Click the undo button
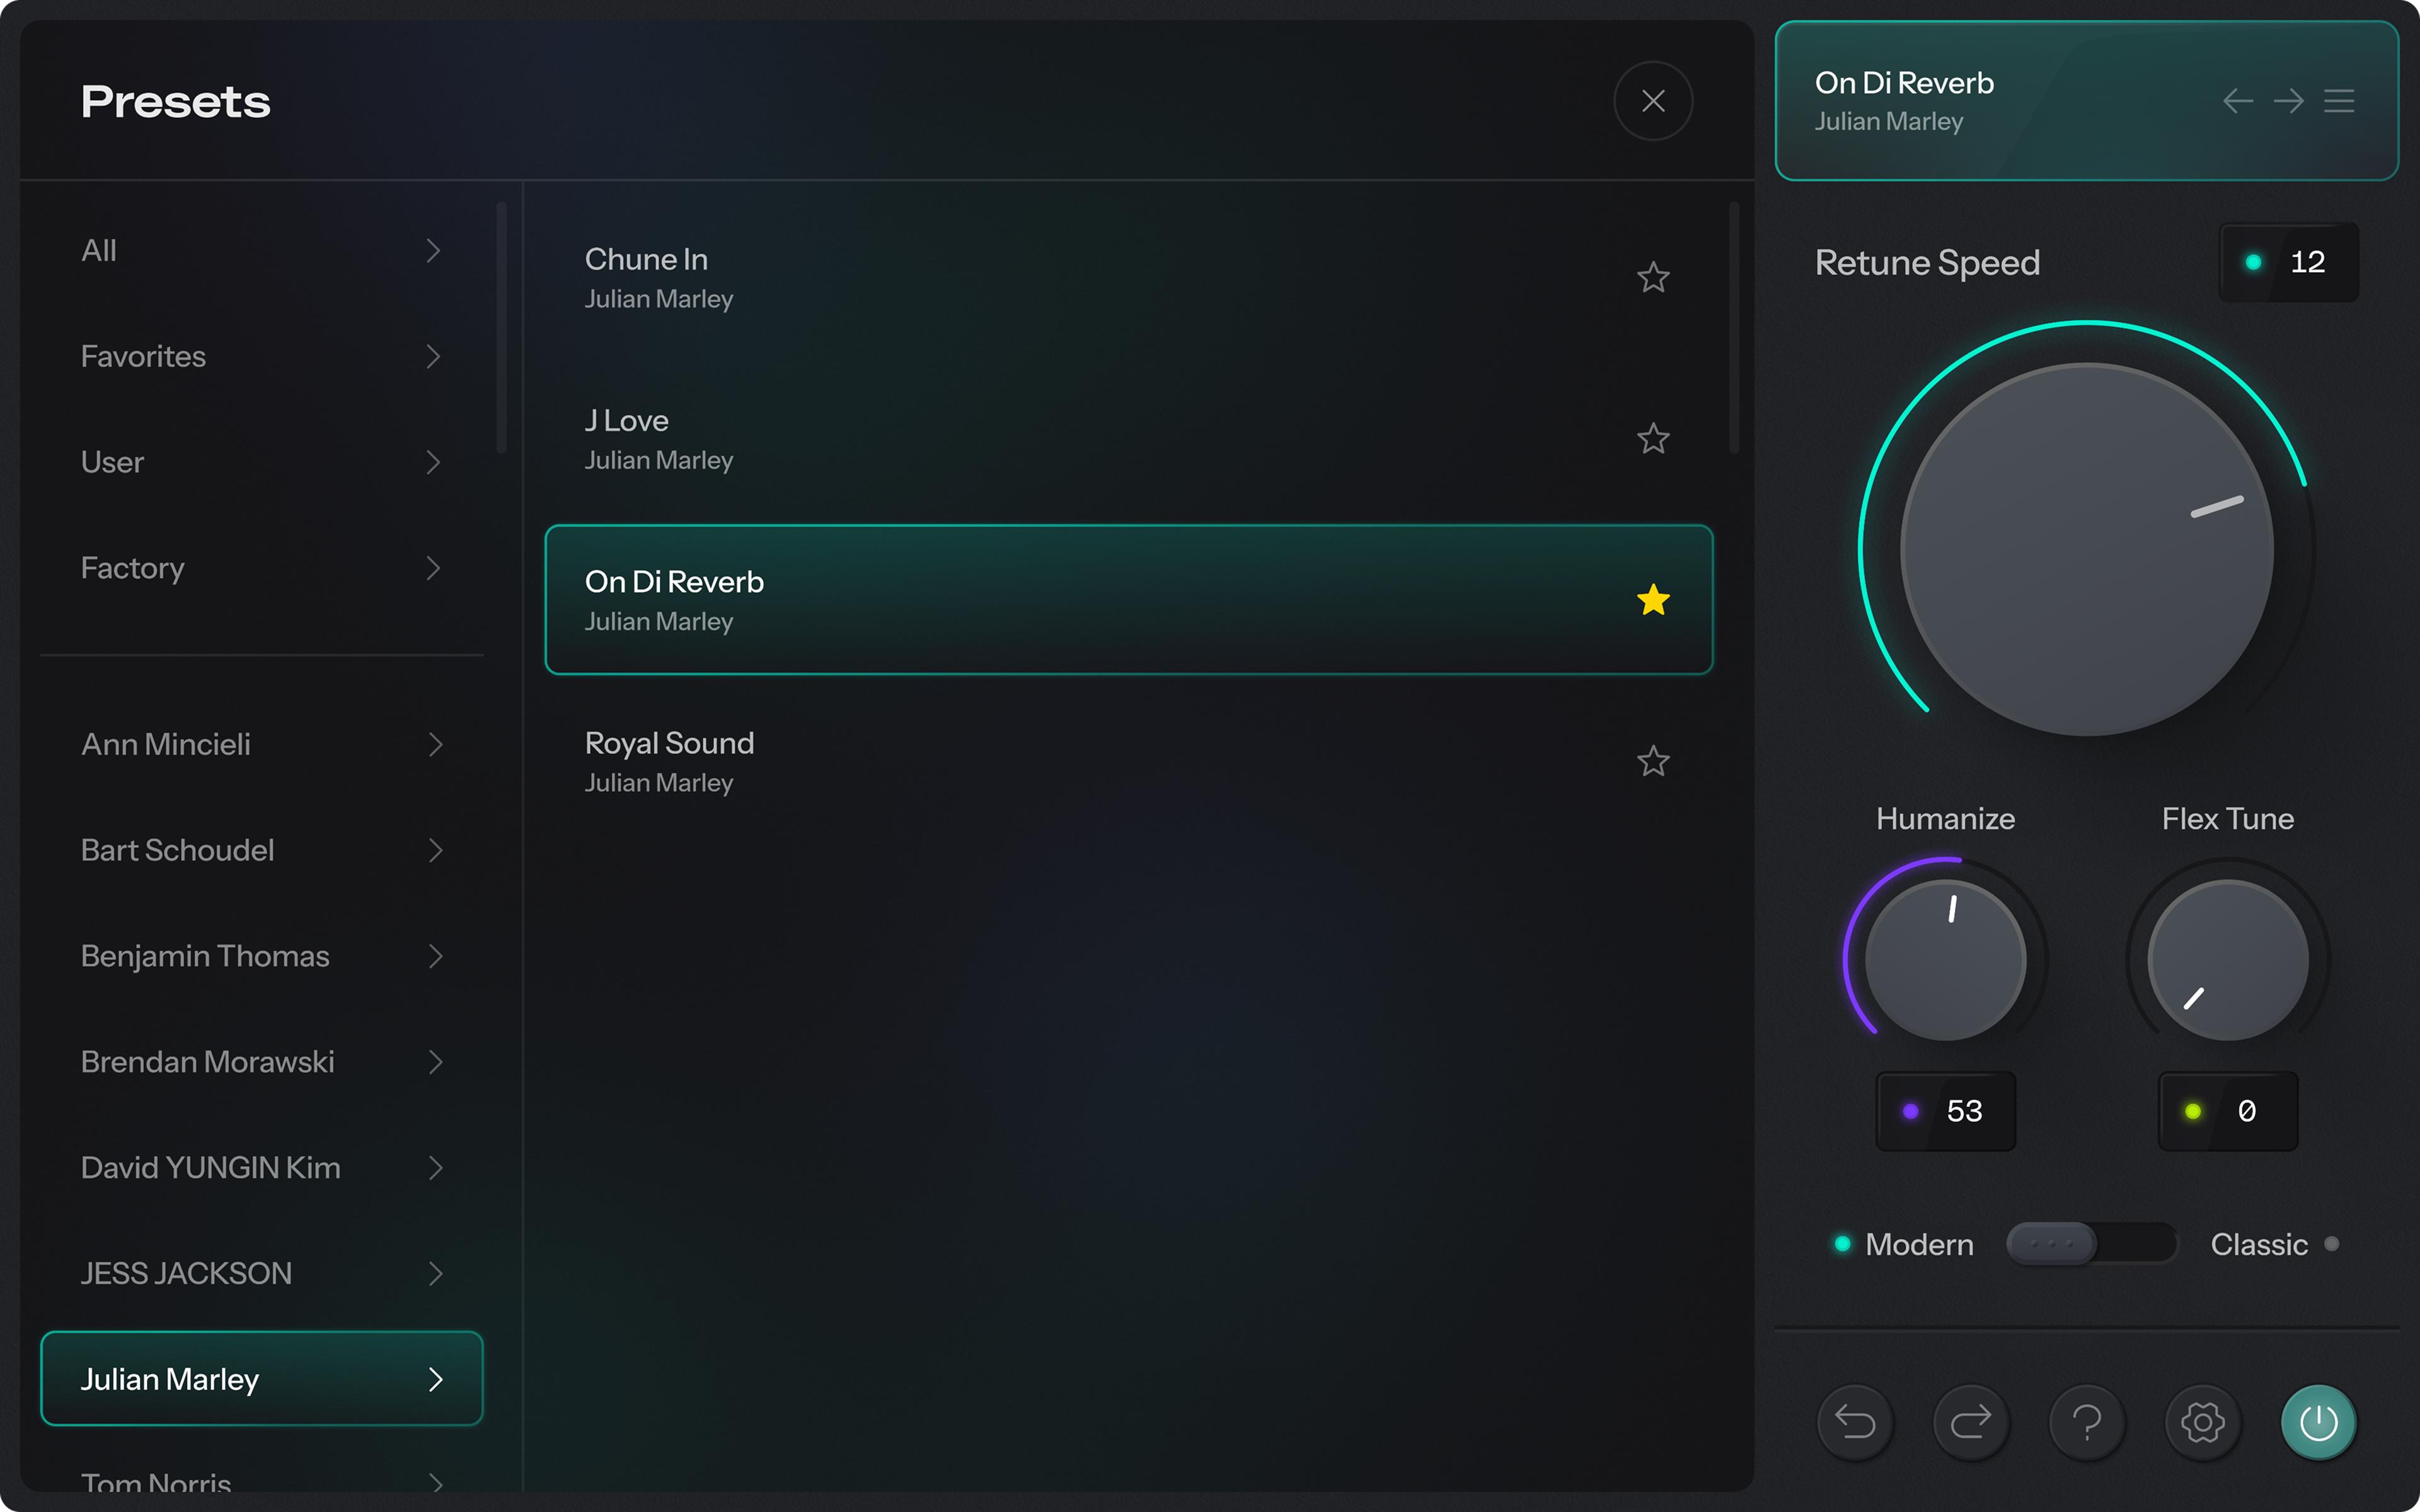This screenshot has height=1512, width=2420. pos(1855,1422)
